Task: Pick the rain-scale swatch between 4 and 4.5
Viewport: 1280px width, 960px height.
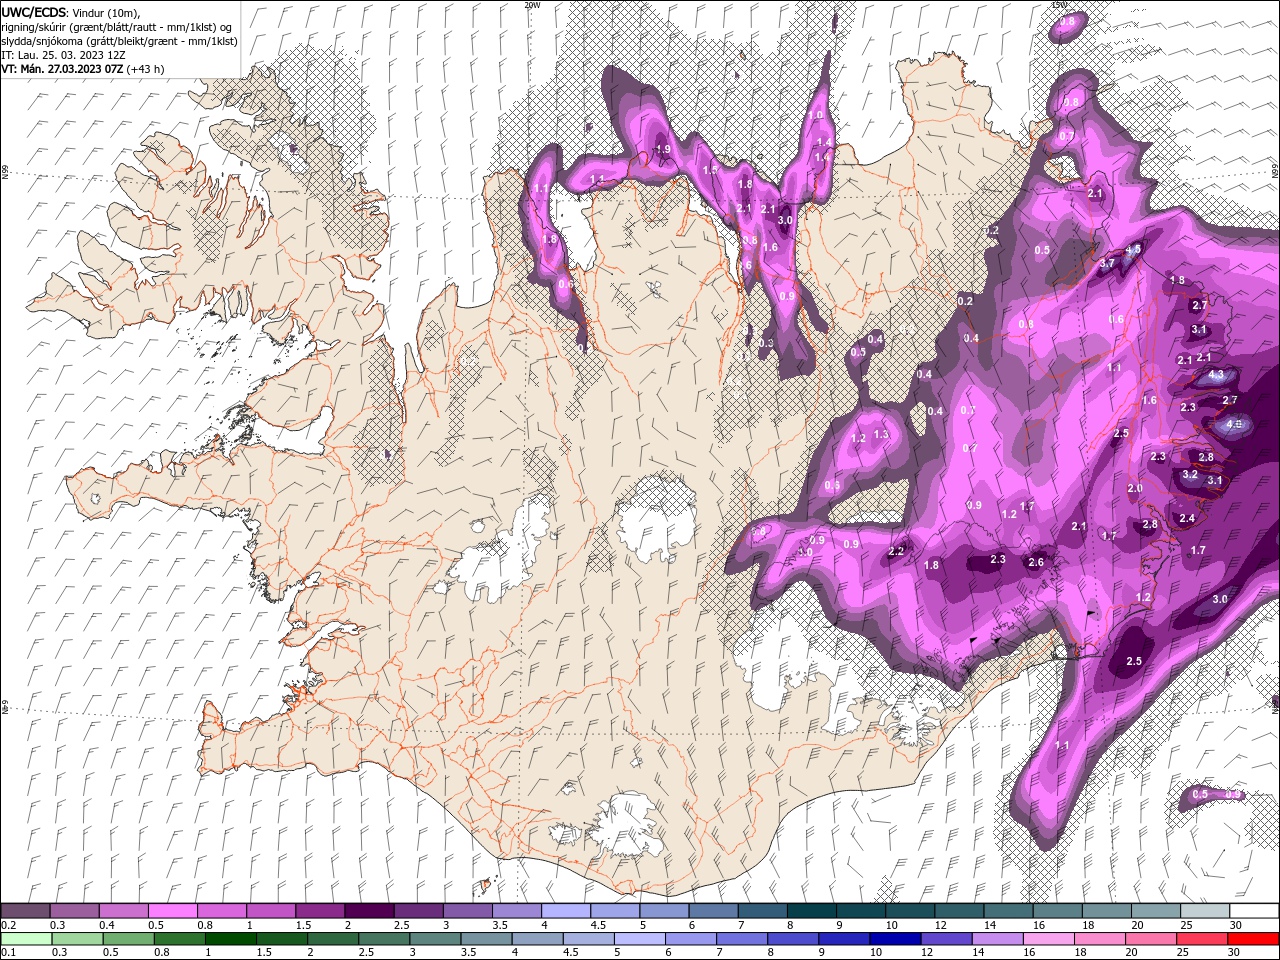Action: tap(538, 939)
